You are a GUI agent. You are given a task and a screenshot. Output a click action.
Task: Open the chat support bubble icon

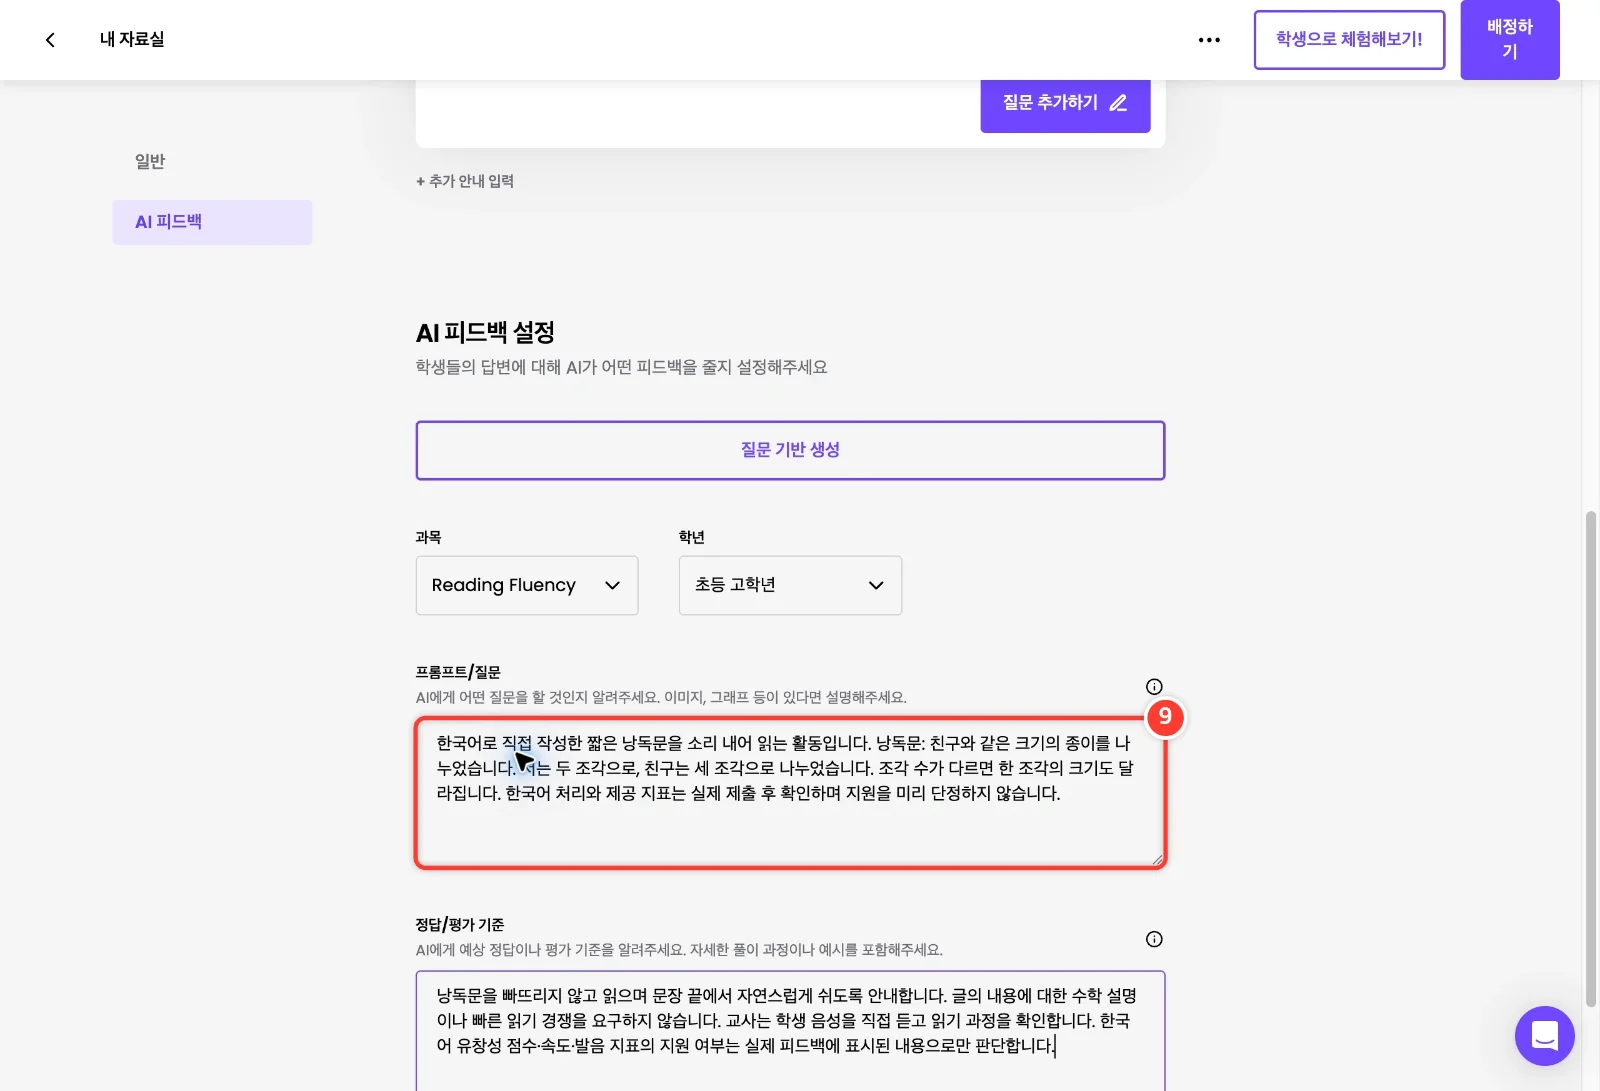(1544, 1036)
